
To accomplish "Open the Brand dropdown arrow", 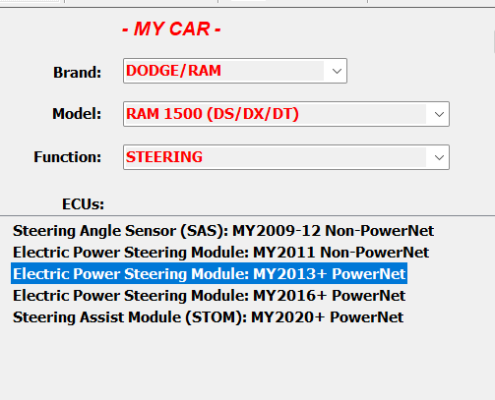I will tap(337, 71).
